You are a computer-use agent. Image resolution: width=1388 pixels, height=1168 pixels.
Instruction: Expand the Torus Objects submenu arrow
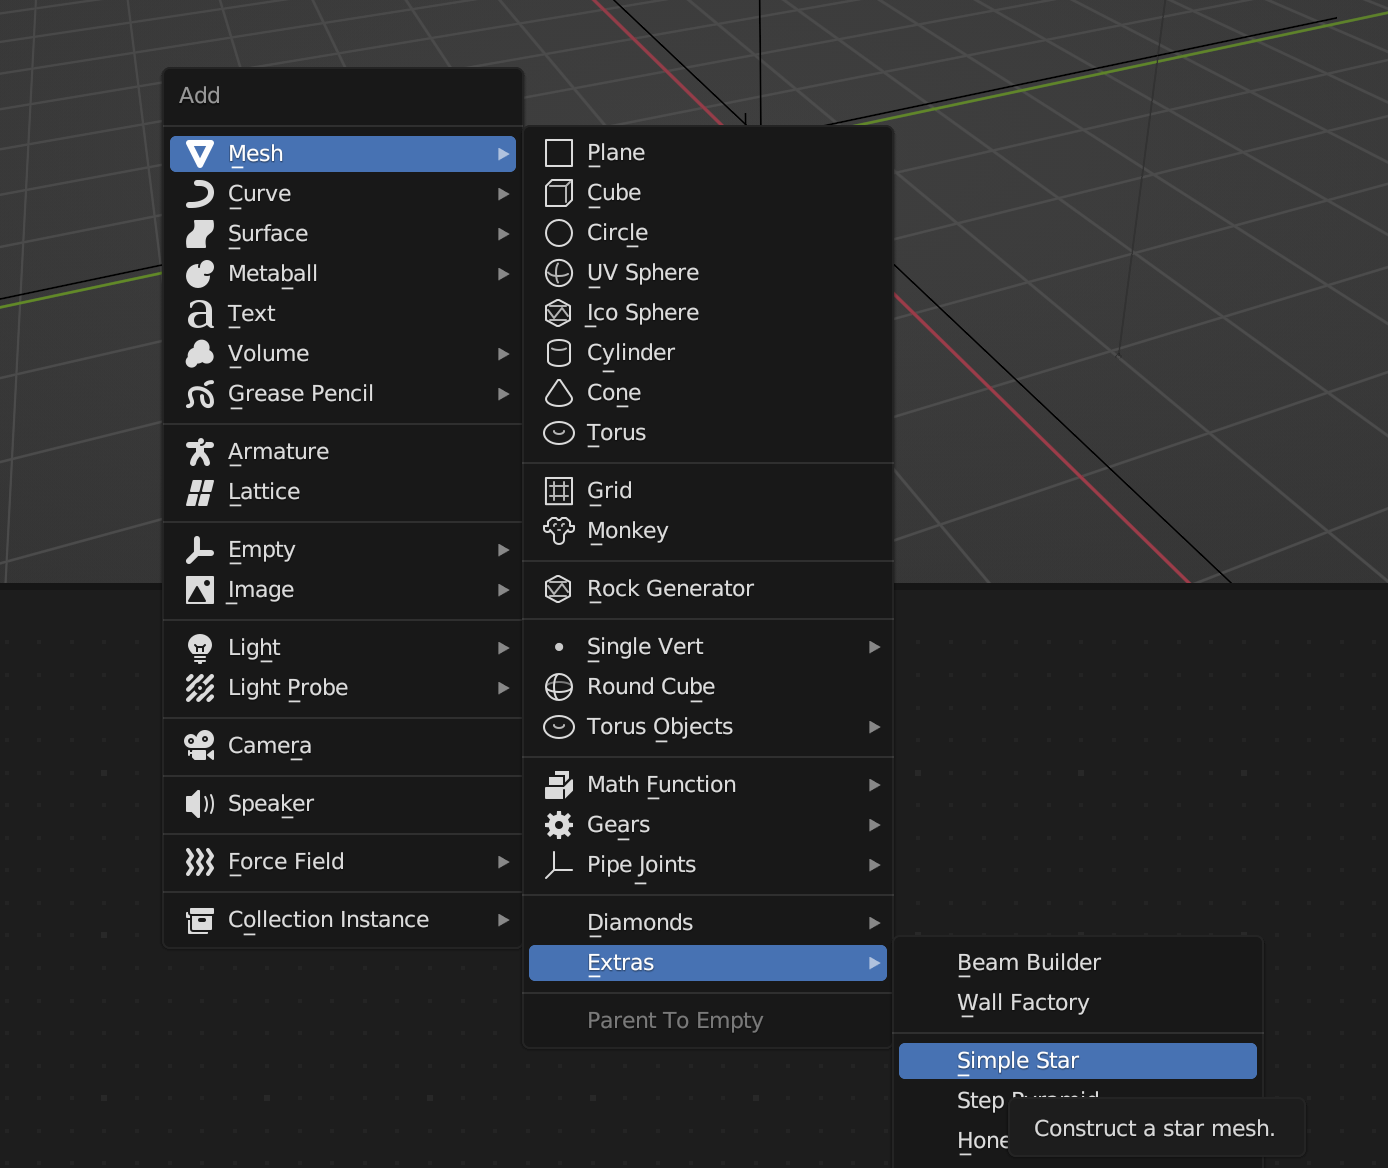pyautogui.click(x=875, y=727)
